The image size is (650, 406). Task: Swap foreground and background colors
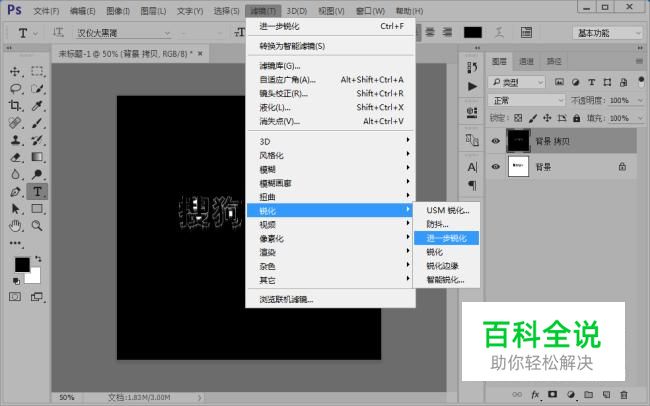click(x=38, y=259)
